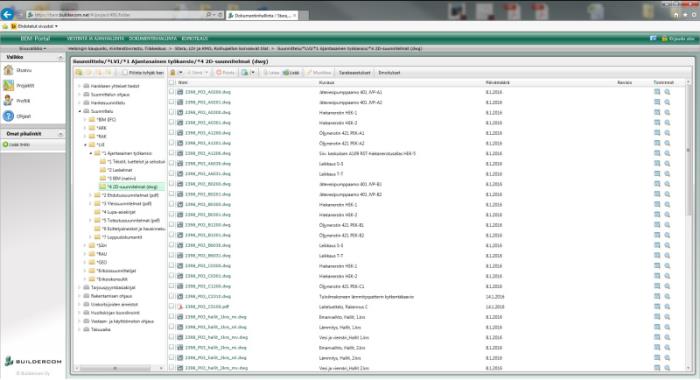Open the Ohjeet help question-mark icon
The image size is (700, 380).
point(8,116)
